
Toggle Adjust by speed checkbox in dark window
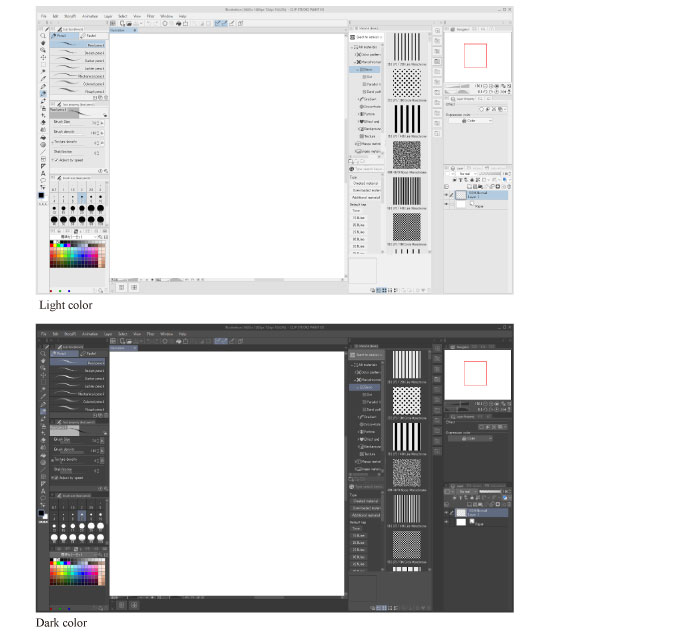point(56,478)
